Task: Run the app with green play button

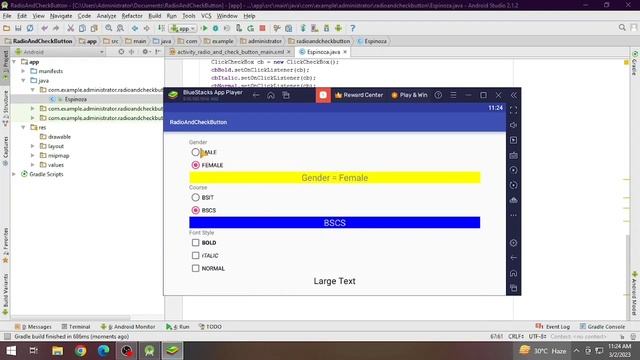Action: point(204,28)
